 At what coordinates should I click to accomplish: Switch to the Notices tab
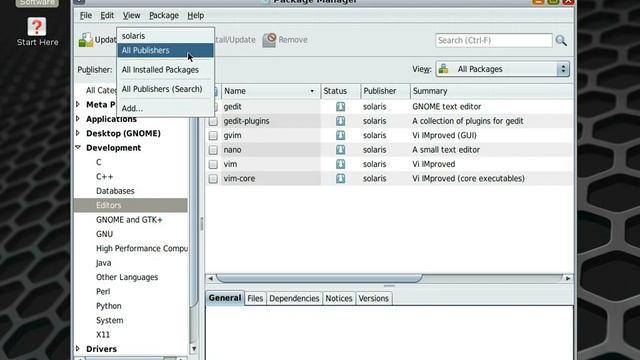[x=339, y=298]
